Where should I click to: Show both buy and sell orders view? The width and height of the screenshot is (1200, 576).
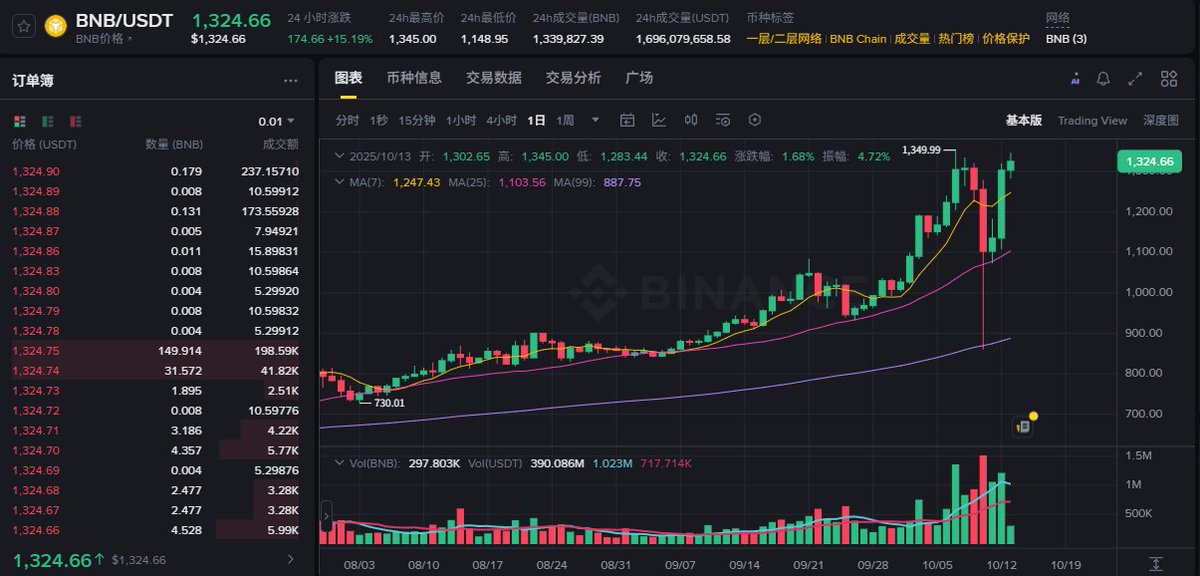(20, 121)
